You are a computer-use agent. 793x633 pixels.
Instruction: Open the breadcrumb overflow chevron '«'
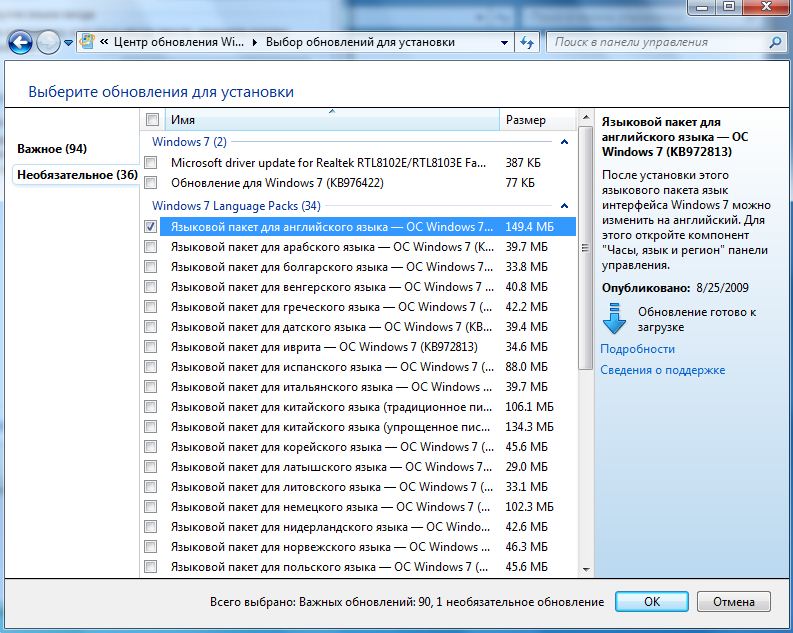pyautogui.click(x=104, y=42)
